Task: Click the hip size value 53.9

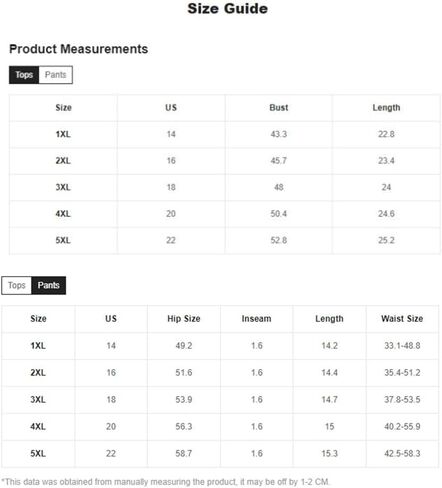Action: [184, 400]
